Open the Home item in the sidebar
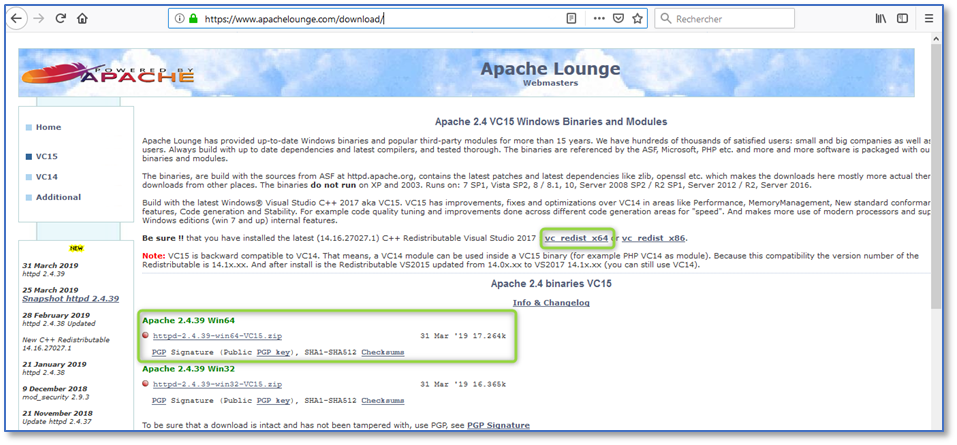 coord(48,127)
